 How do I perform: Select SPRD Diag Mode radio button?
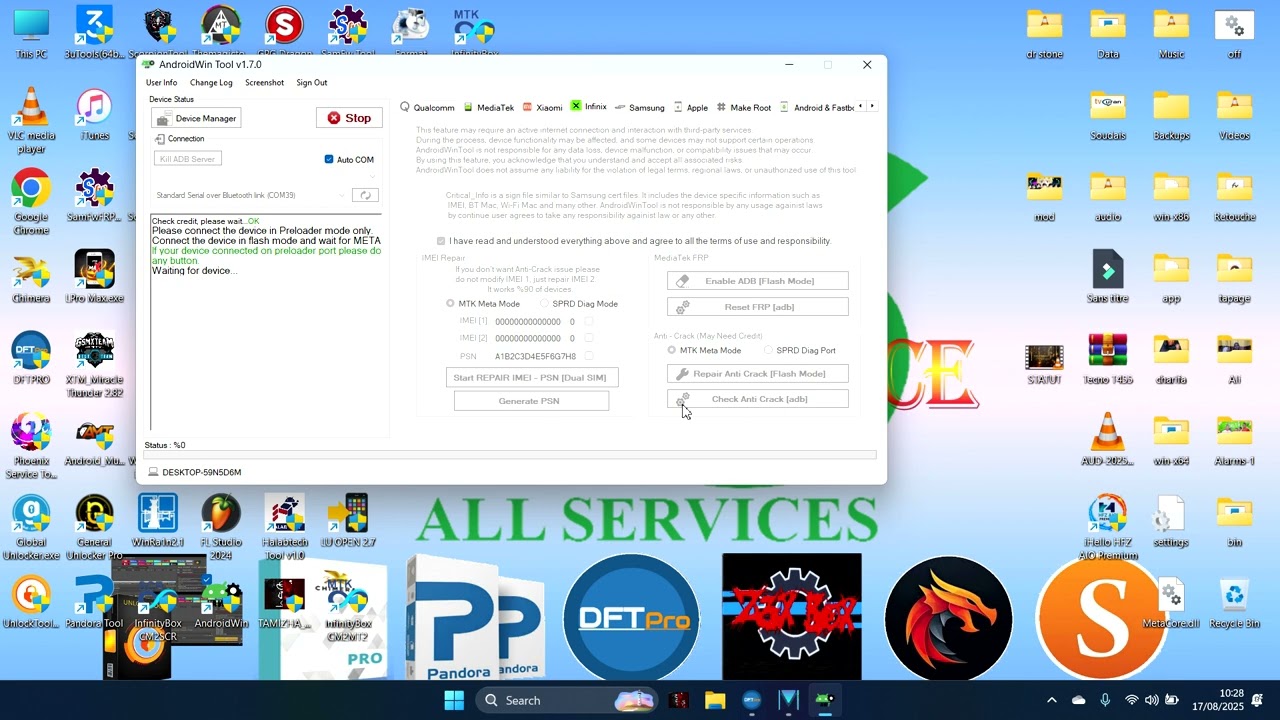tap(578, 304)
